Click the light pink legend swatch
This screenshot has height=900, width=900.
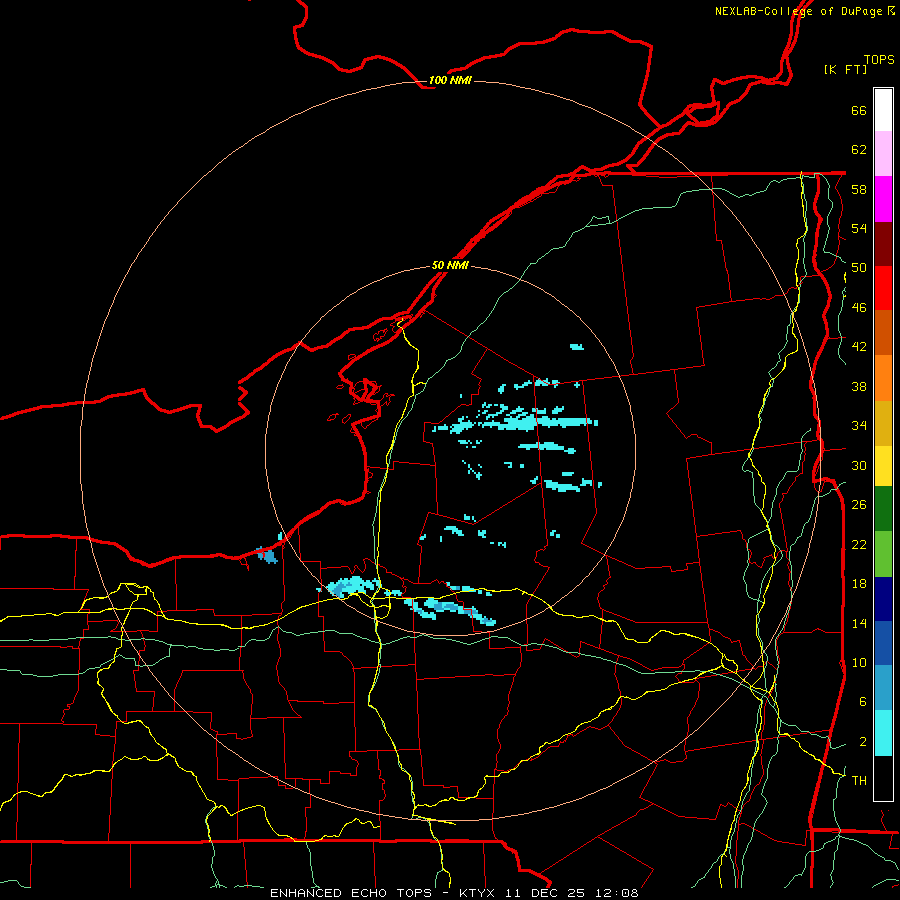[x=883, y=154]
